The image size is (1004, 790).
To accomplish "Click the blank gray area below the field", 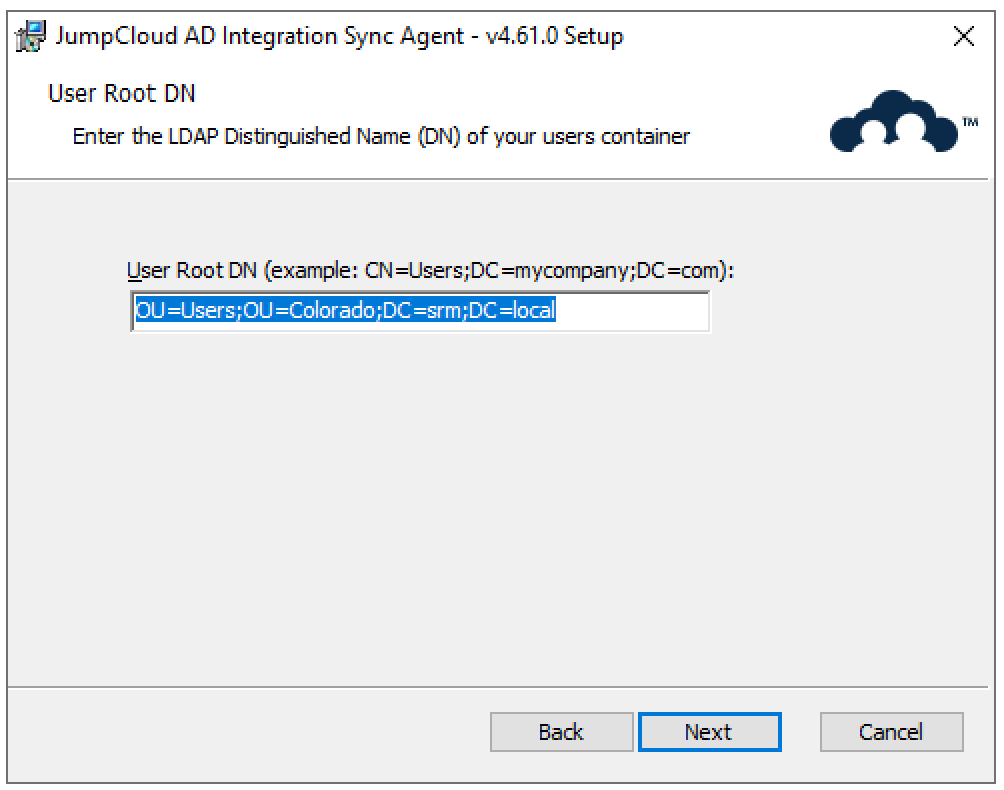I will (500, 500).
